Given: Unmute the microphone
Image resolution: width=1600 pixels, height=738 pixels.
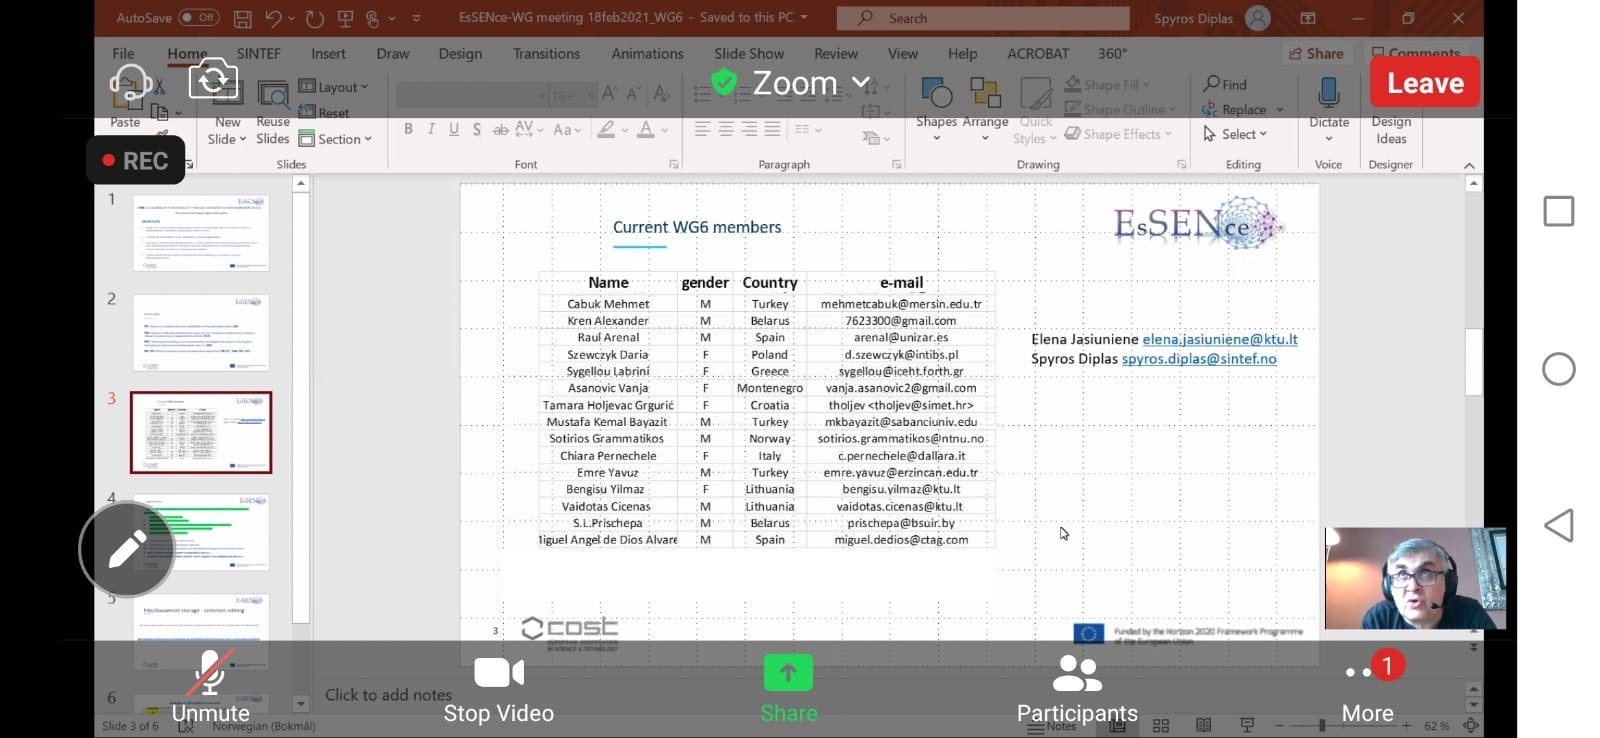Looking at the screenshot, I should click(x=210, y=688).
